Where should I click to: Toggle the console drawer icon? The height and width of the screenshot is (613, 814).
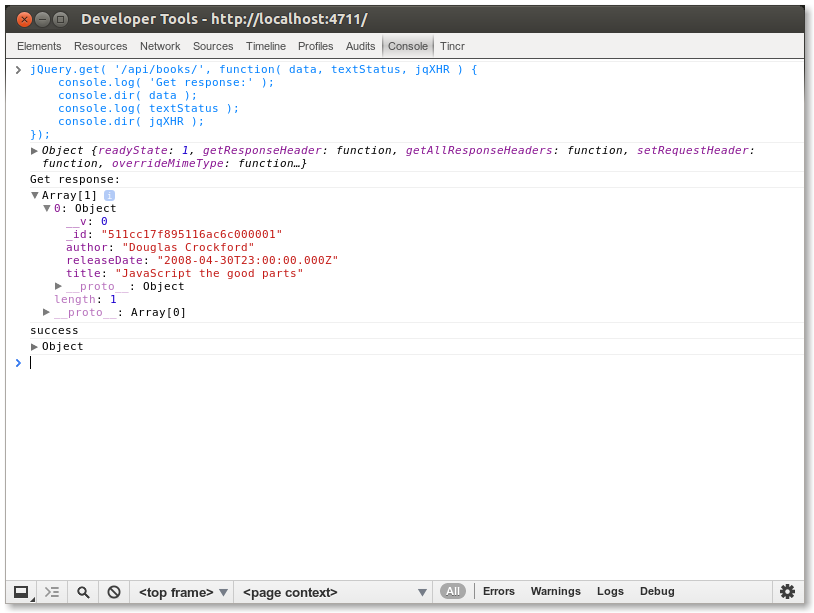(53, 592)
